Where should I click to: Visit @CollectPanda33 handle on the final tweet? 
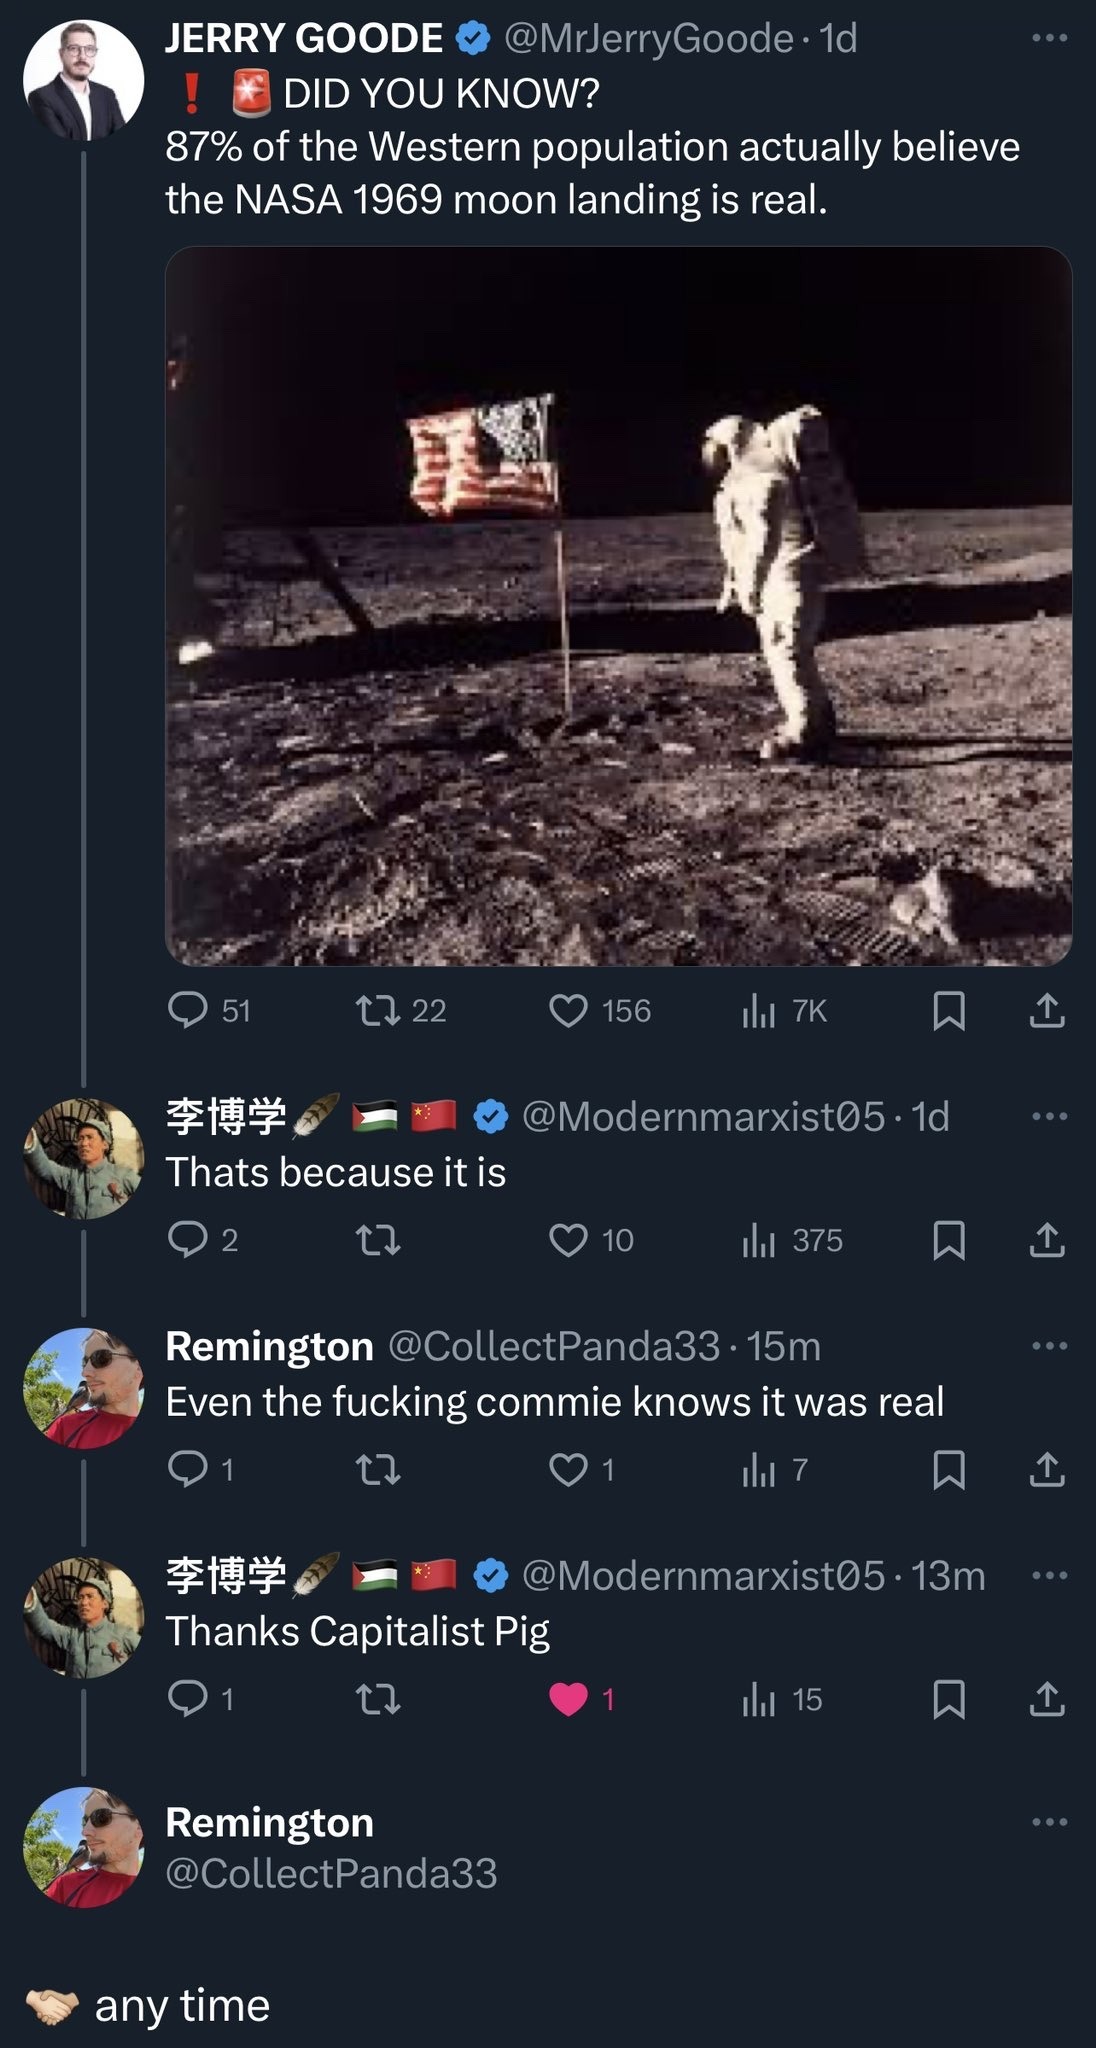331,1873
